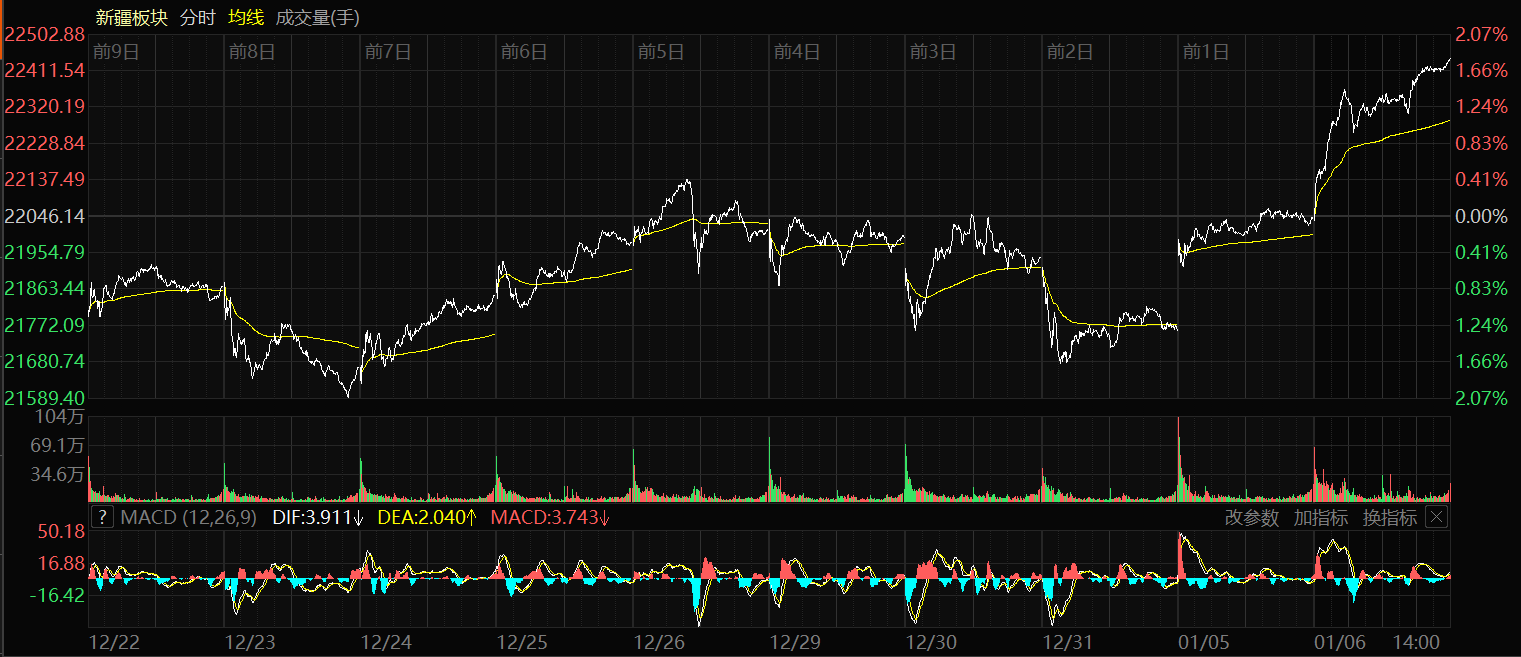Click the red MACD:3.743 reading
This screenshot has width=1521, height=657.
click(x=550, y=517)
